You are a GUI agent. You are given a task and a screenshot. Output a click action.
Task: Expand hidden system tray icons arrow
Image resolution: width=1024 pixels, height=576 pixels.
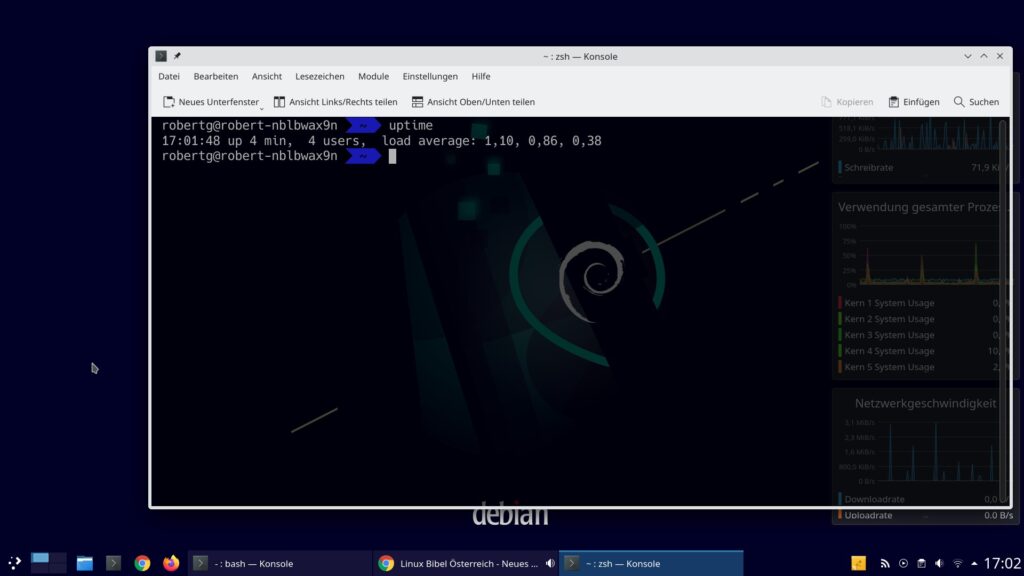pos(974,563)
